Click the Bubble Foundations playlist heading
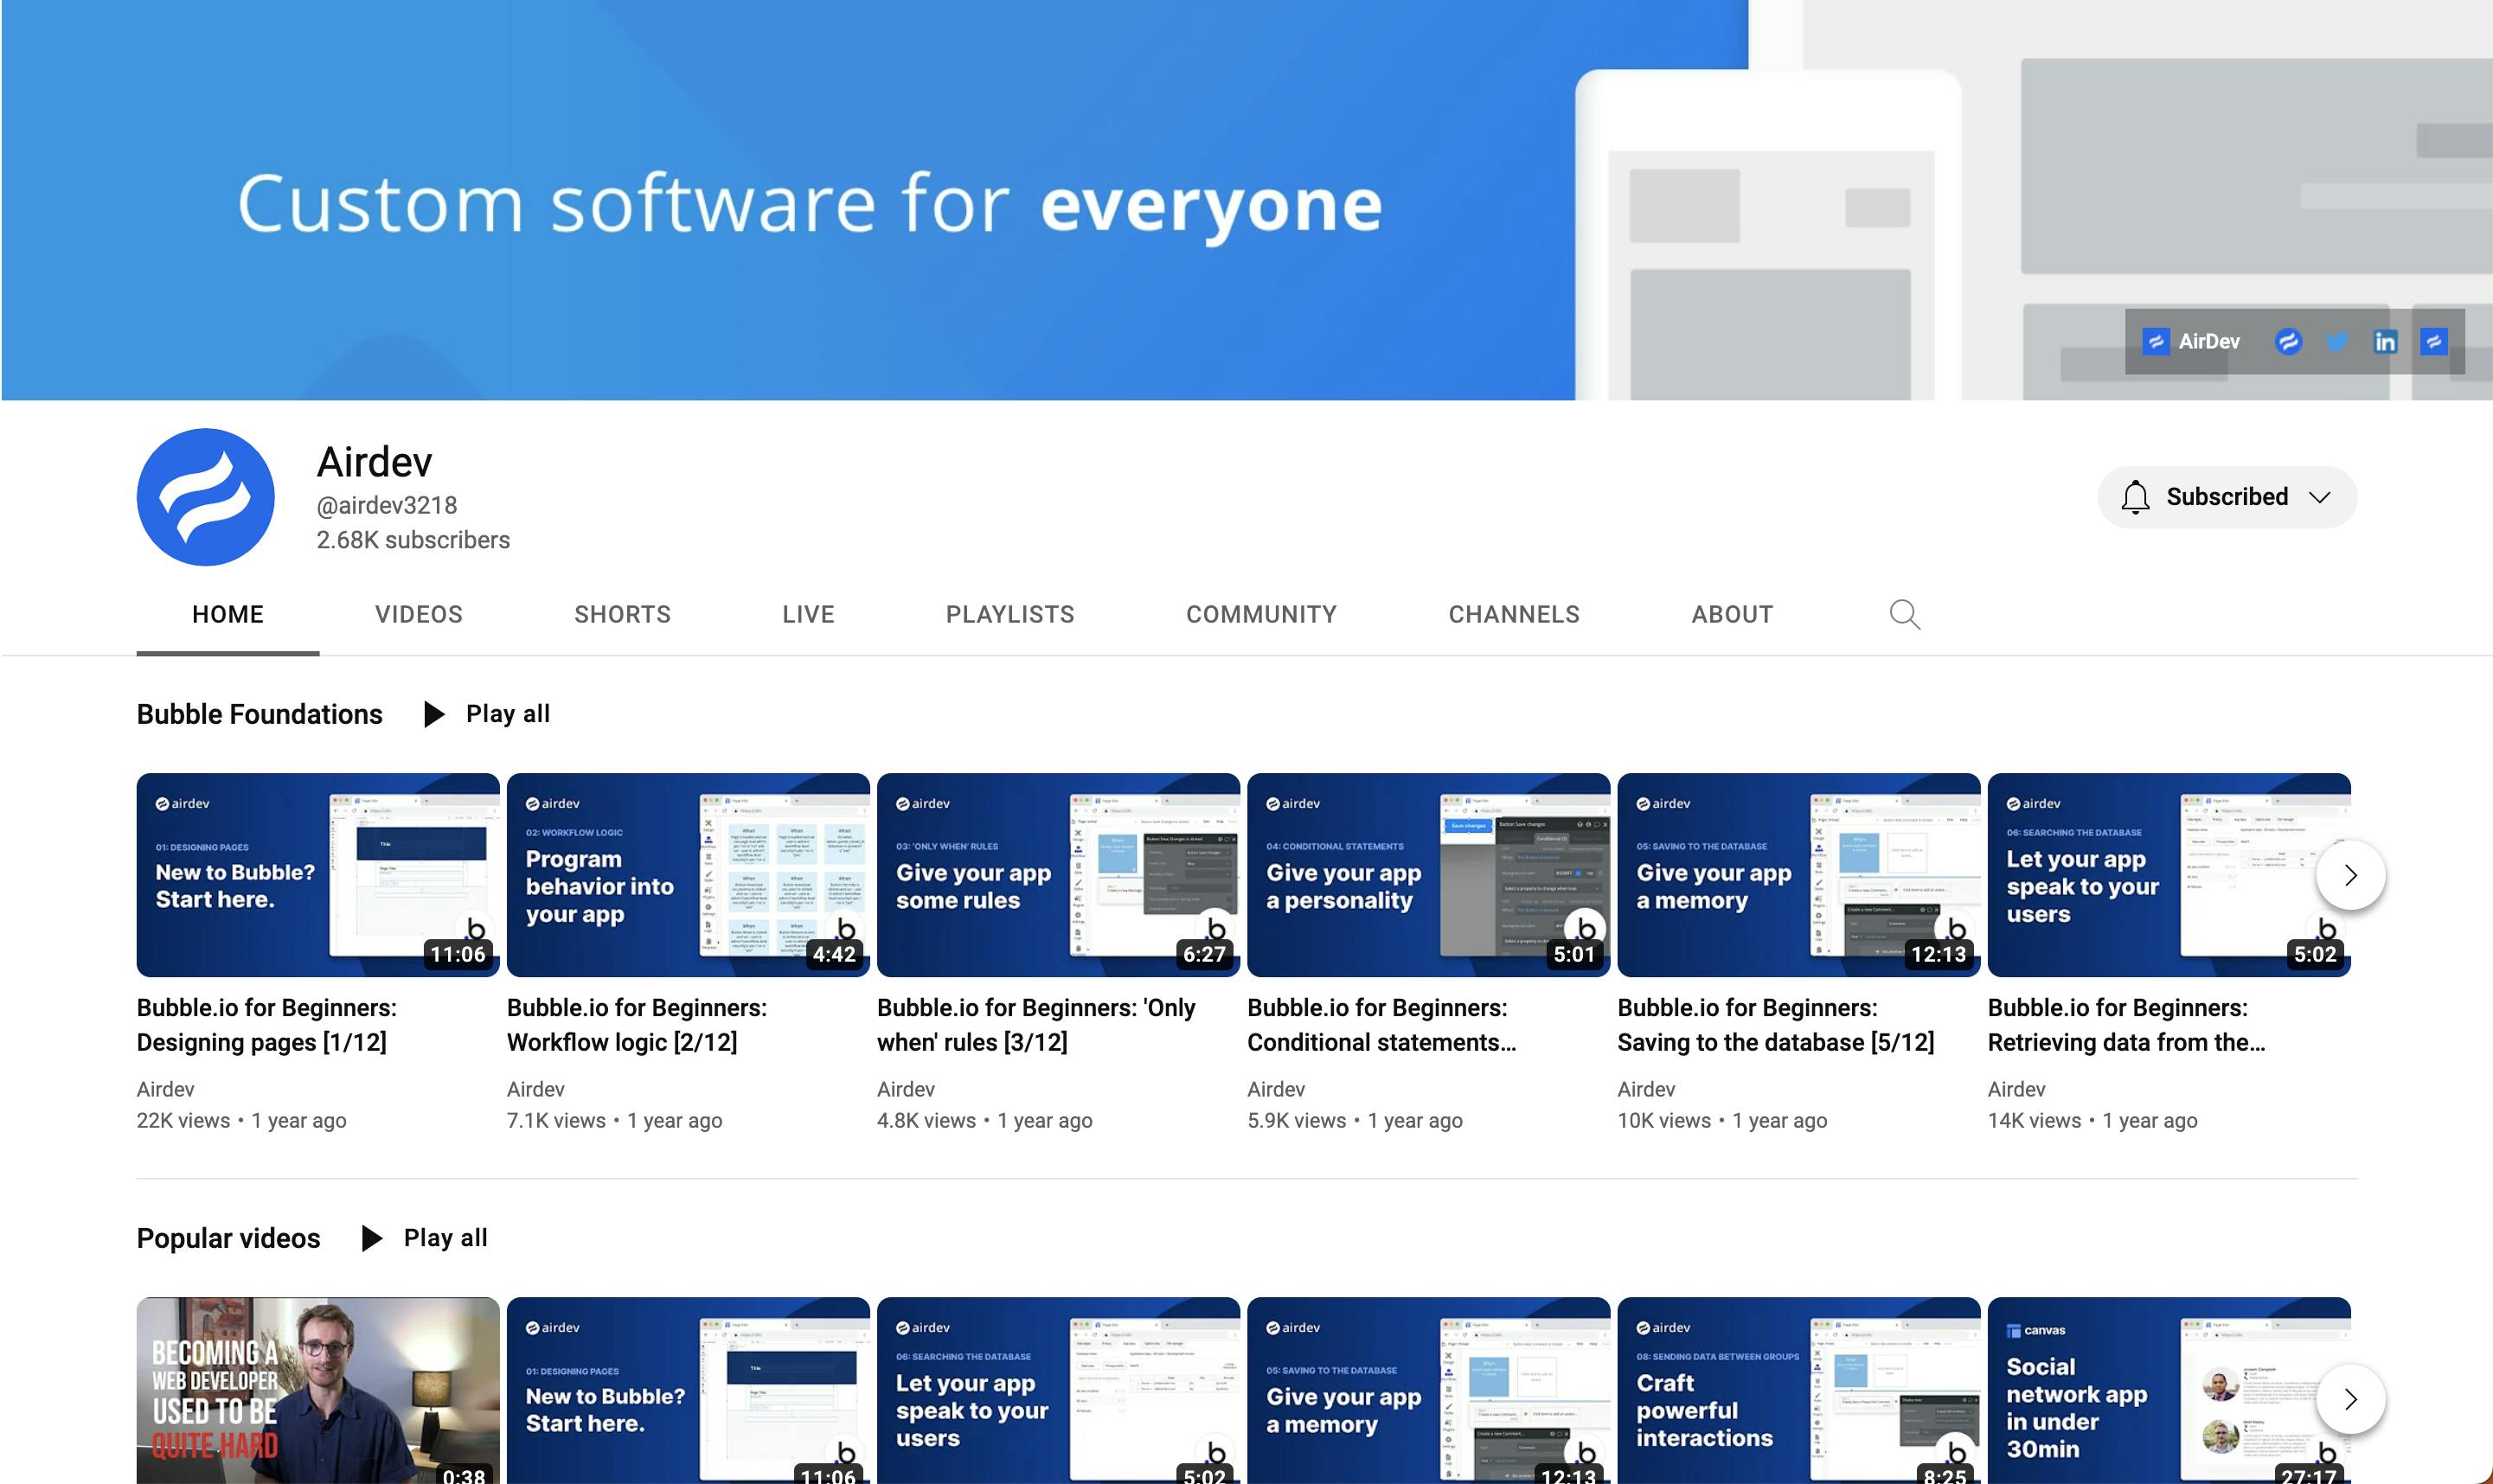The height and width of the screenshot is (1484, 2493). pos(259,714)
